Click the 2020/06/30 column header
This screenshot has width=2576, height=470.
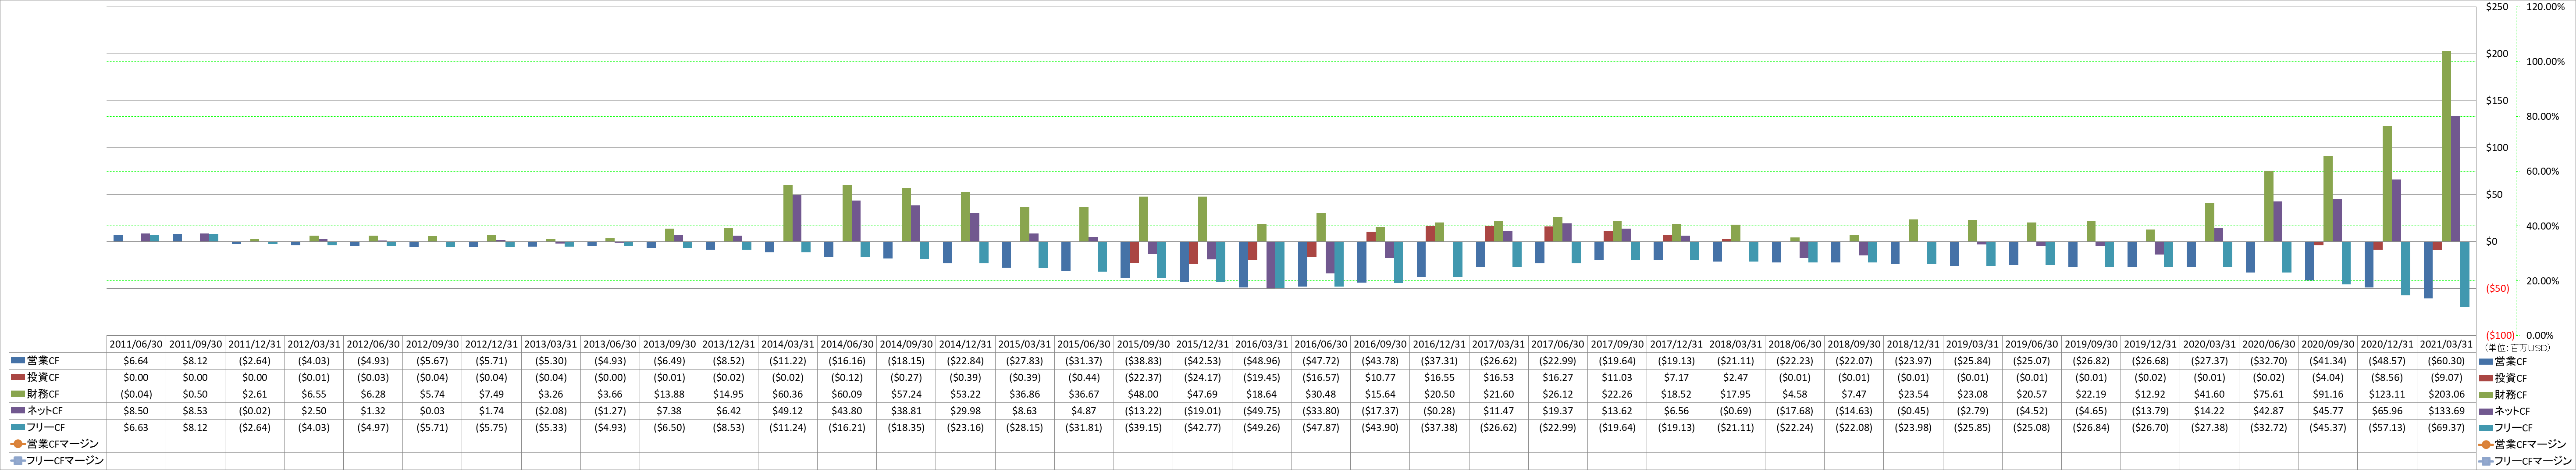2269,344
